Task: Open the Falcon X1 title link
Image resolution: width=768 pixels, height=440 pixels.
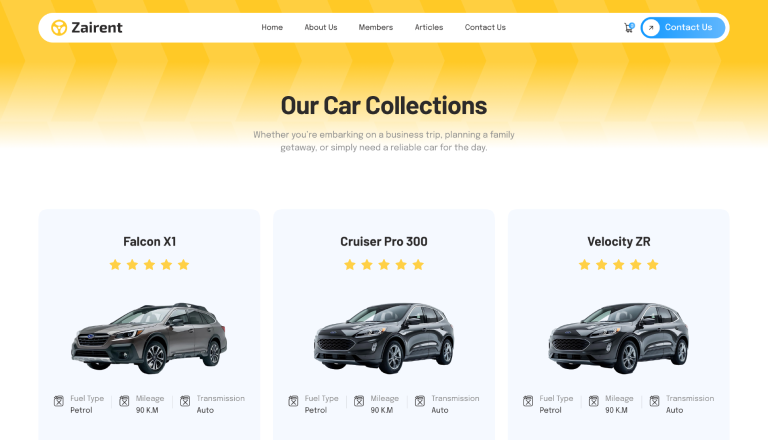Action: 149,242
